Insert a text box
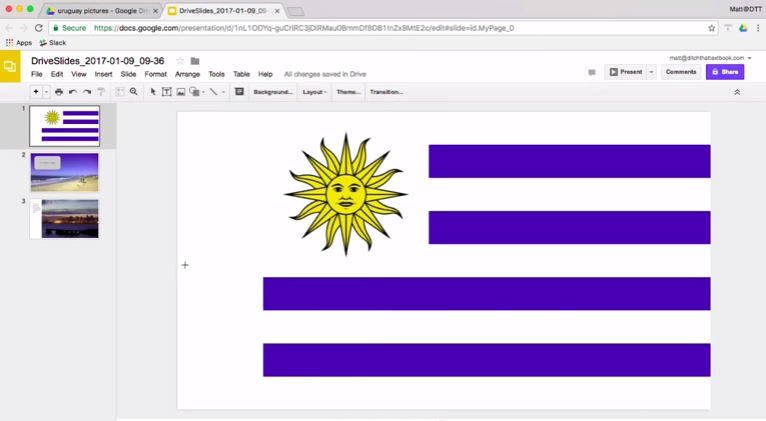Image resolution: width=766 pixels, height=421 pixels. click(x=167, y=92)
